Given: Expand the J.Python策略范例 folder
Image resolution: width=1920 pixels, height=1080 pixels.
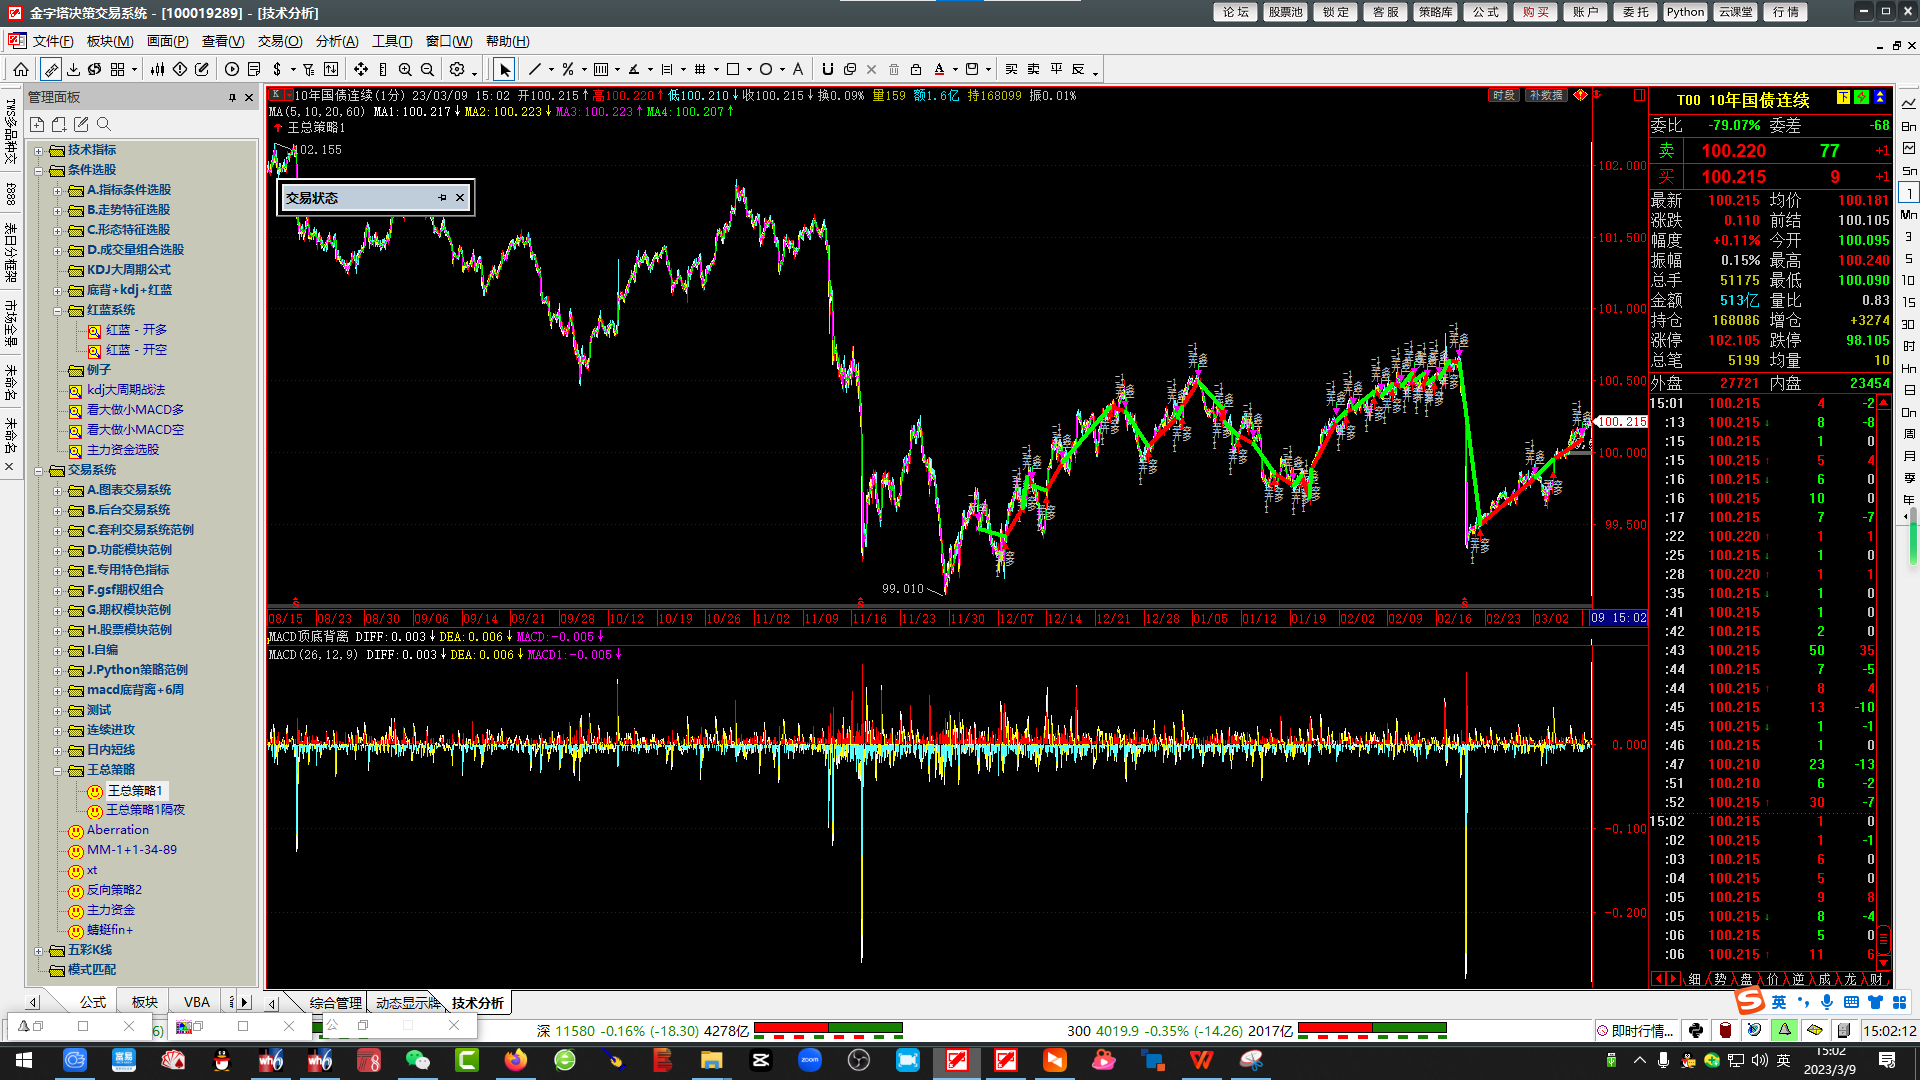Looking at the screenshot, I should [57, 671].
